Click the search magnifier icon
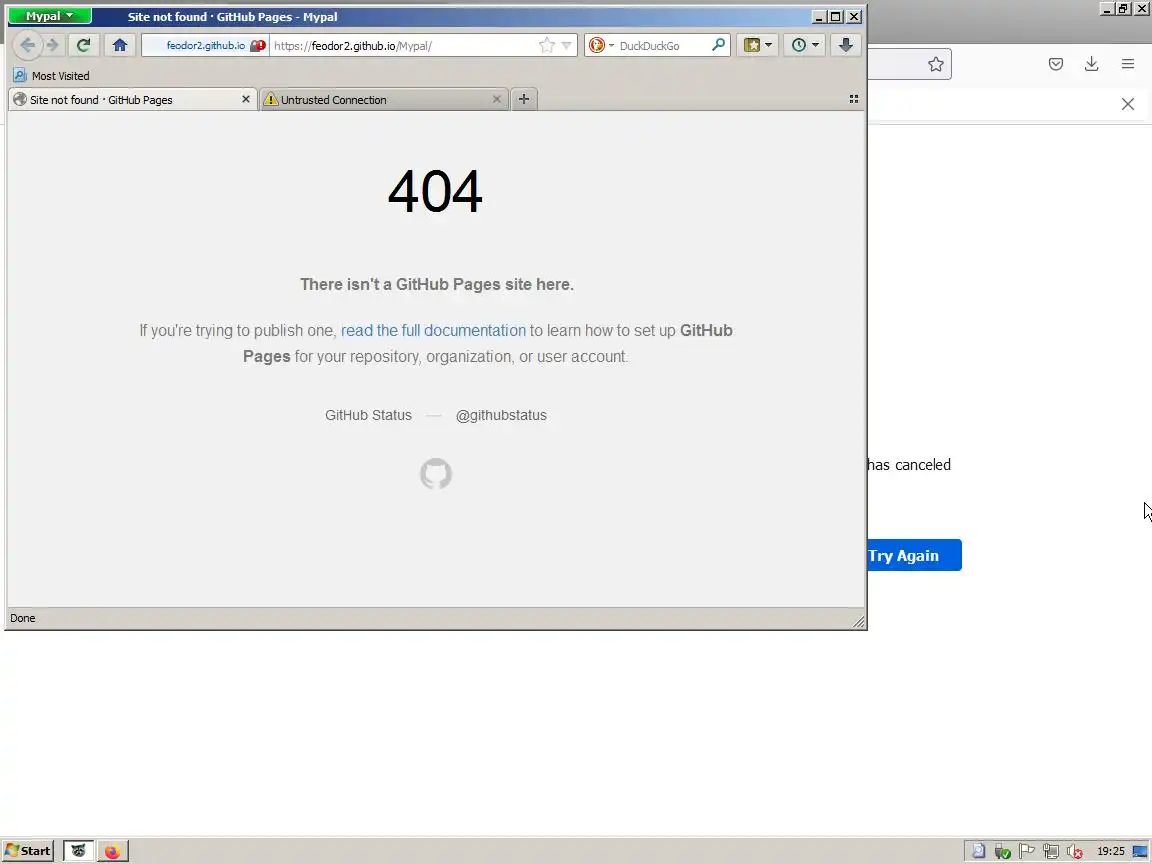Viewport: 1152px width, 864px height. coord(719,46)
